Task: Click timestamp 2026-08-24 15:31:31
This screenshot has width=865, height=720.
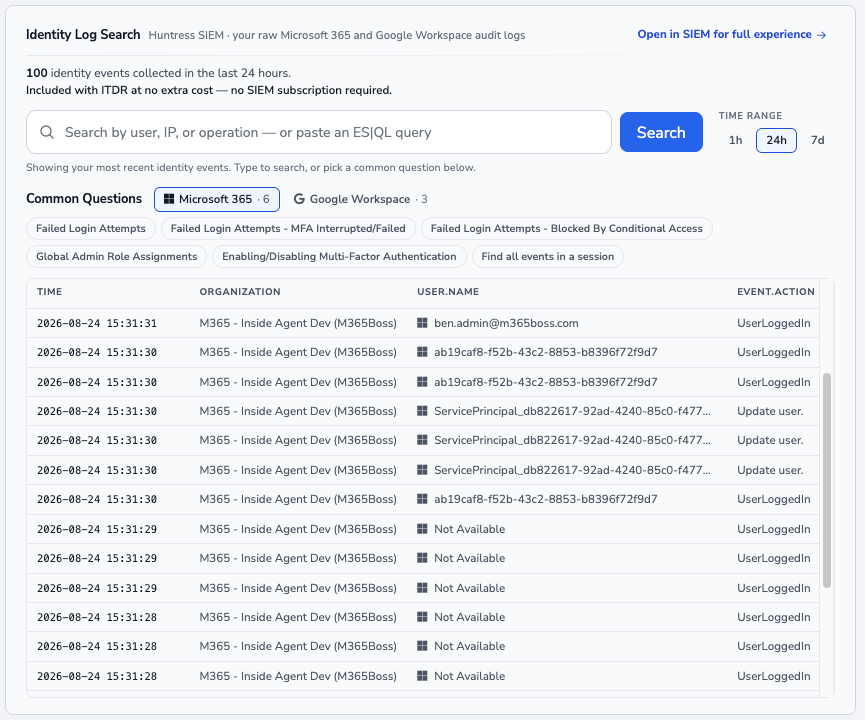Action: click(x=97, y=323)
